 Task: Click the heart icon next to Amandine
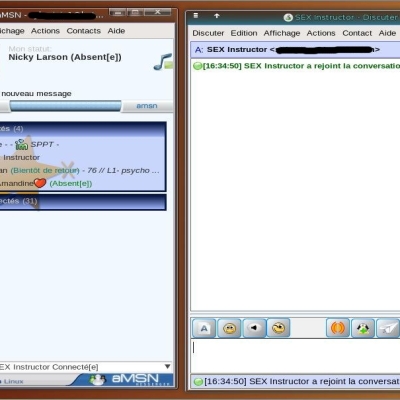point(40,183)
